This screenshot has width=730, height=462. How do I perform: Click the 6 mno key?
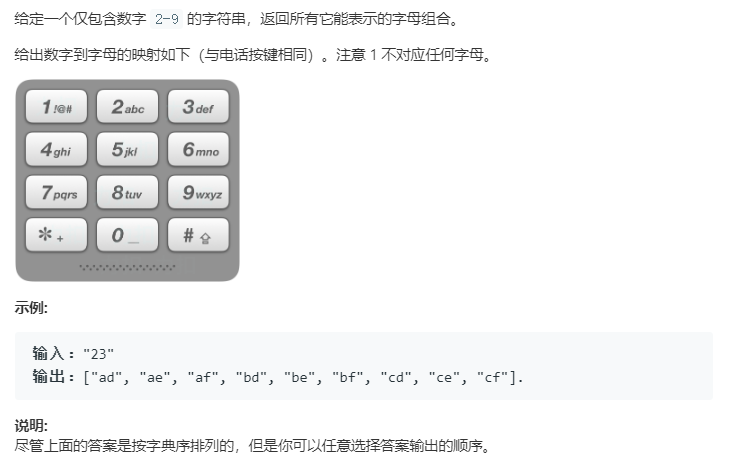coord(198,149)
